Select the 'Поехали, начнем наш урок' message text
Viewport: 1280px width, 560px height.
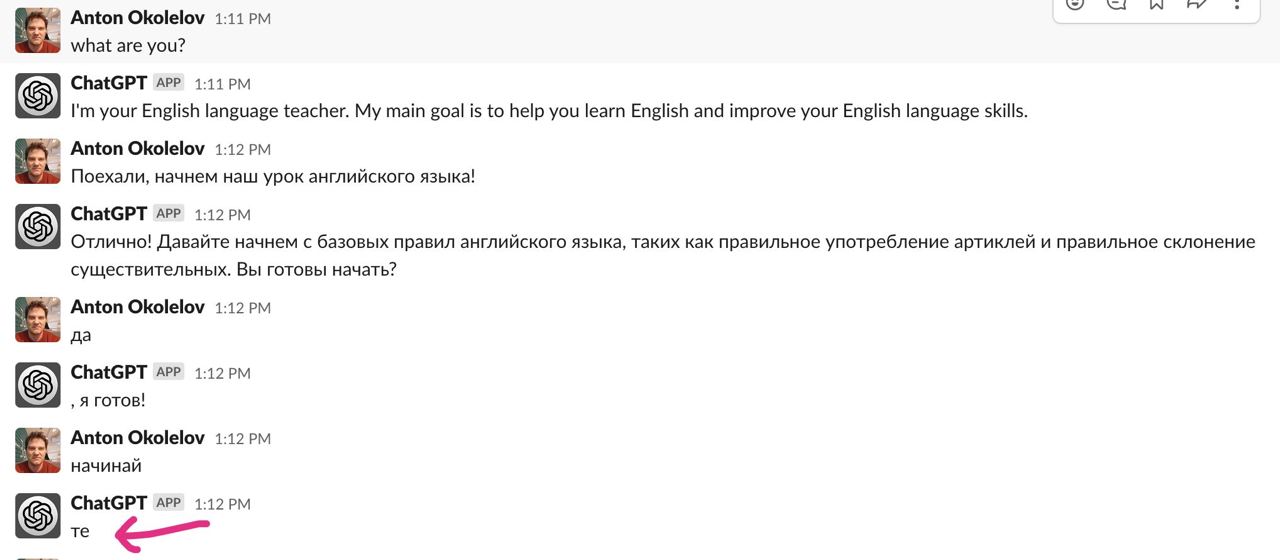[x=273, y=176]
